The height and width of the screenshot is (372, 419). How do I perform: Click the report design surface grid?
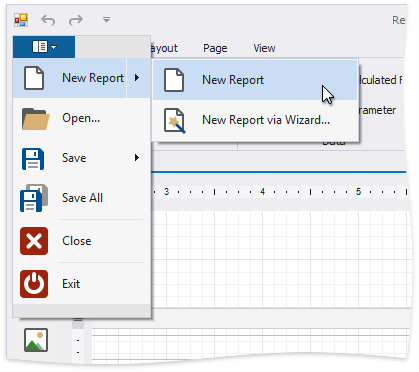pos(280,260)
